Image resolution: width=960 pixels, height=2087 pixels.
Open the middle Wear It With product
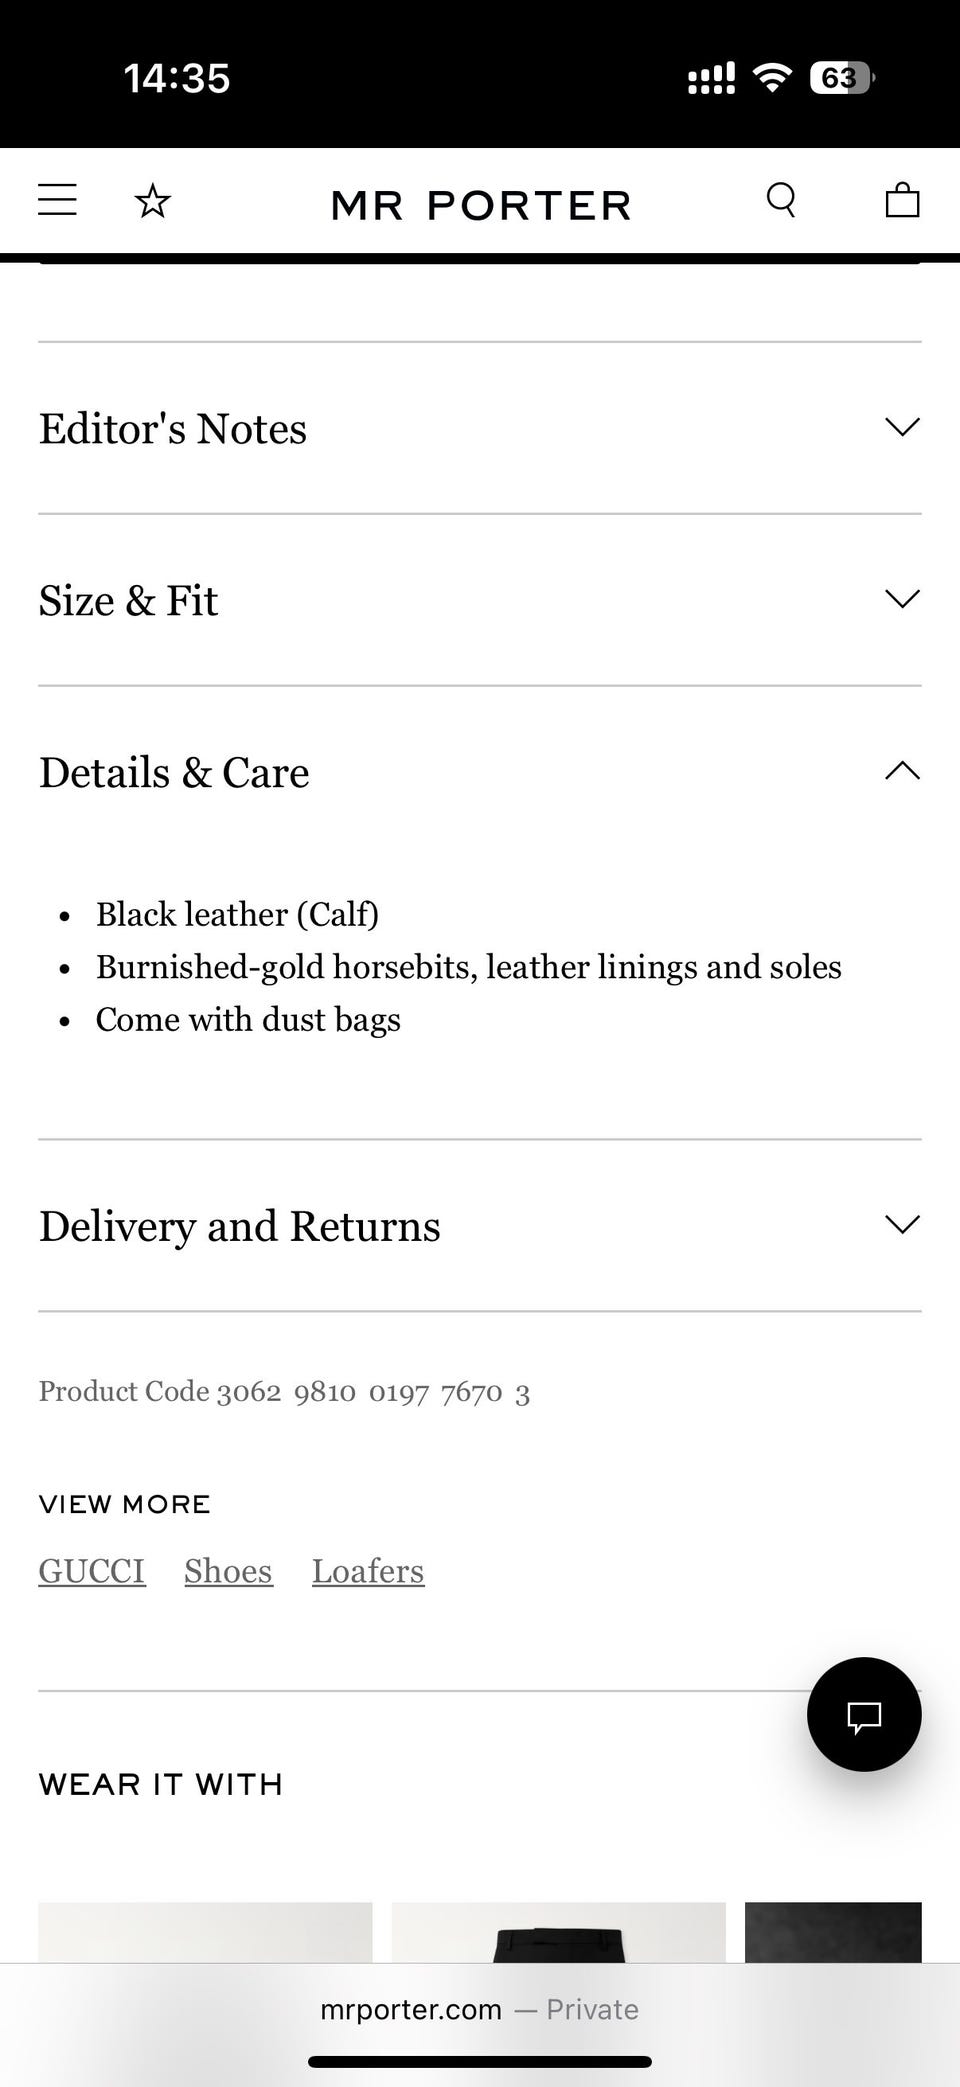tap(558, 1932)
